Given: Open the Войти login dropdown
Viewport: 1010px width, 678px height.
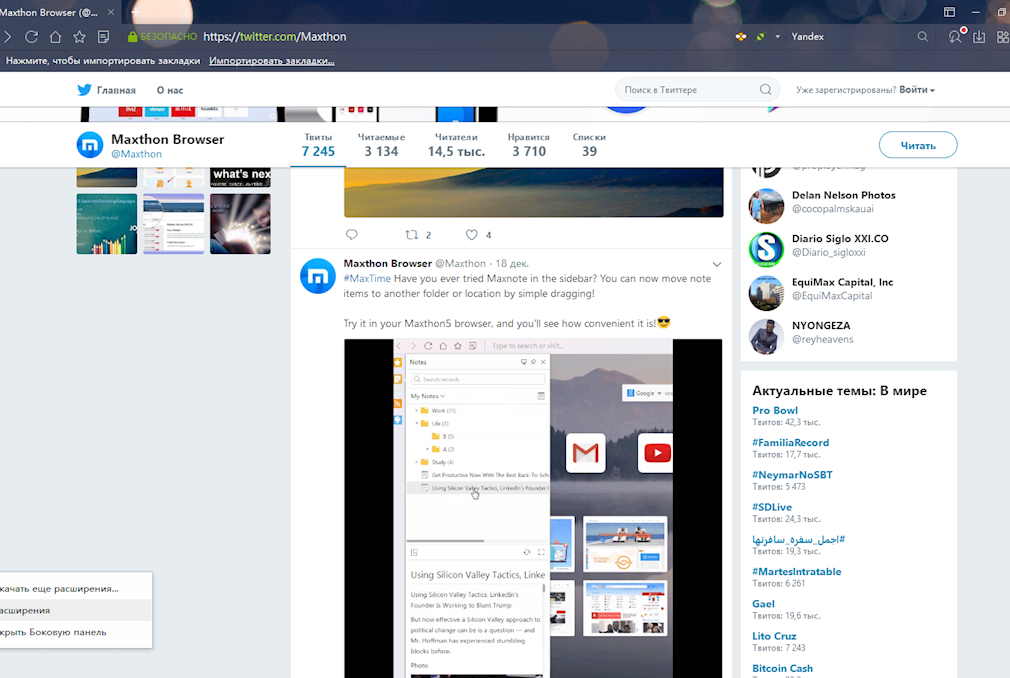Looking at the screenshot, I should pyautogui.click(x=917, y=89).
